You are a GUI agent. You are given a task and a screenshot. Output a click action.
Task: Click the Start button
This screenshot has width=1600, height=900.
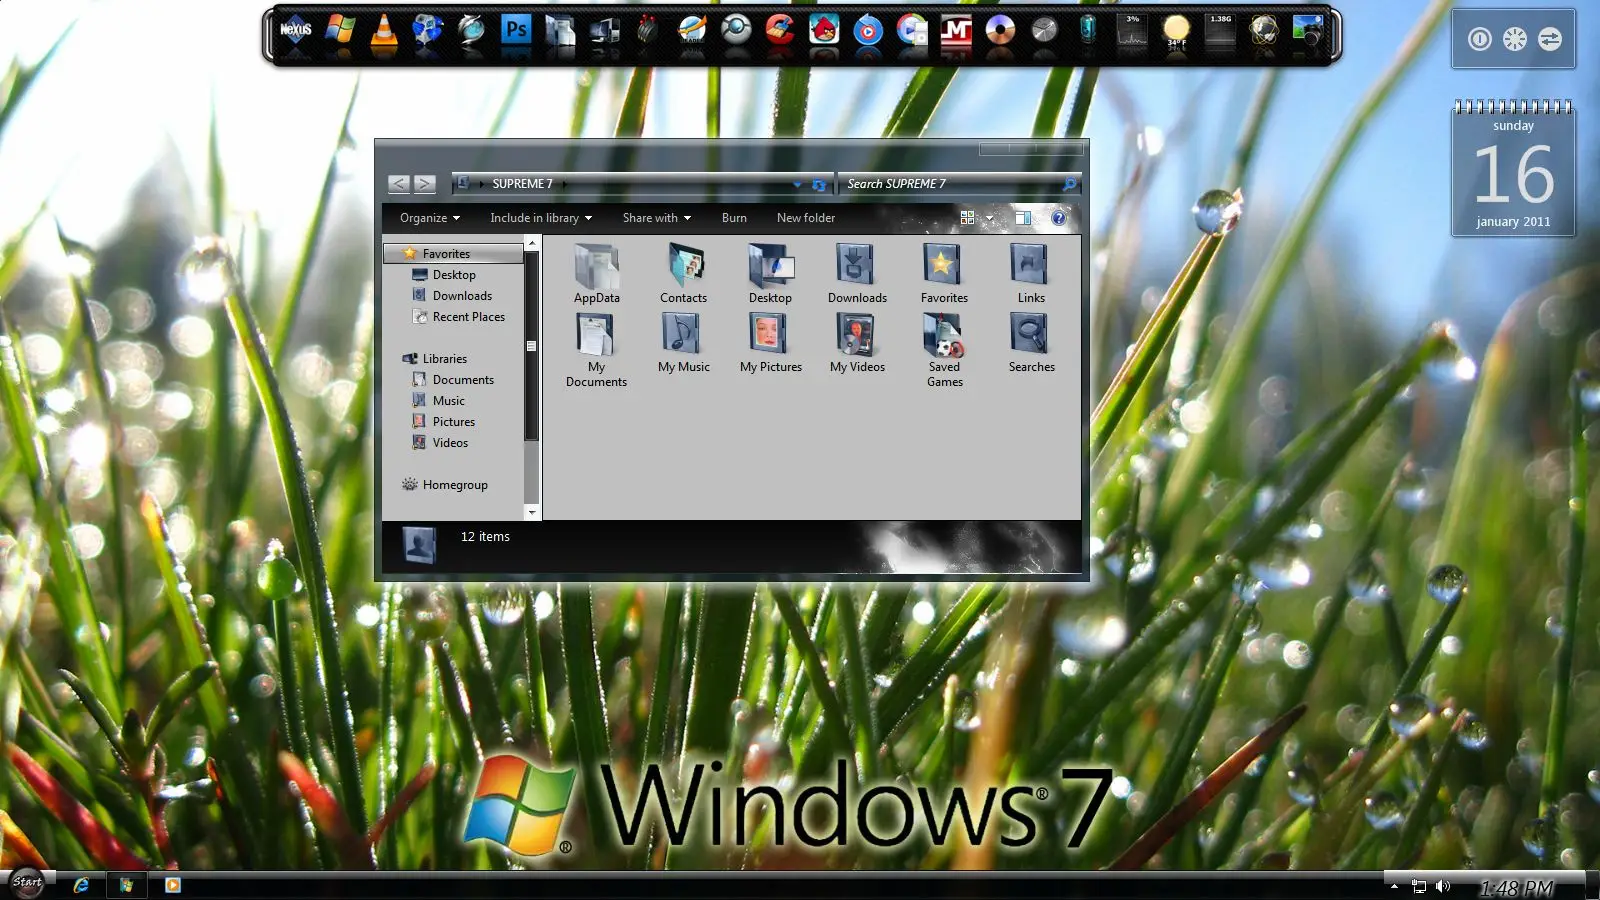pyautogui.click(x=27, y=882)
